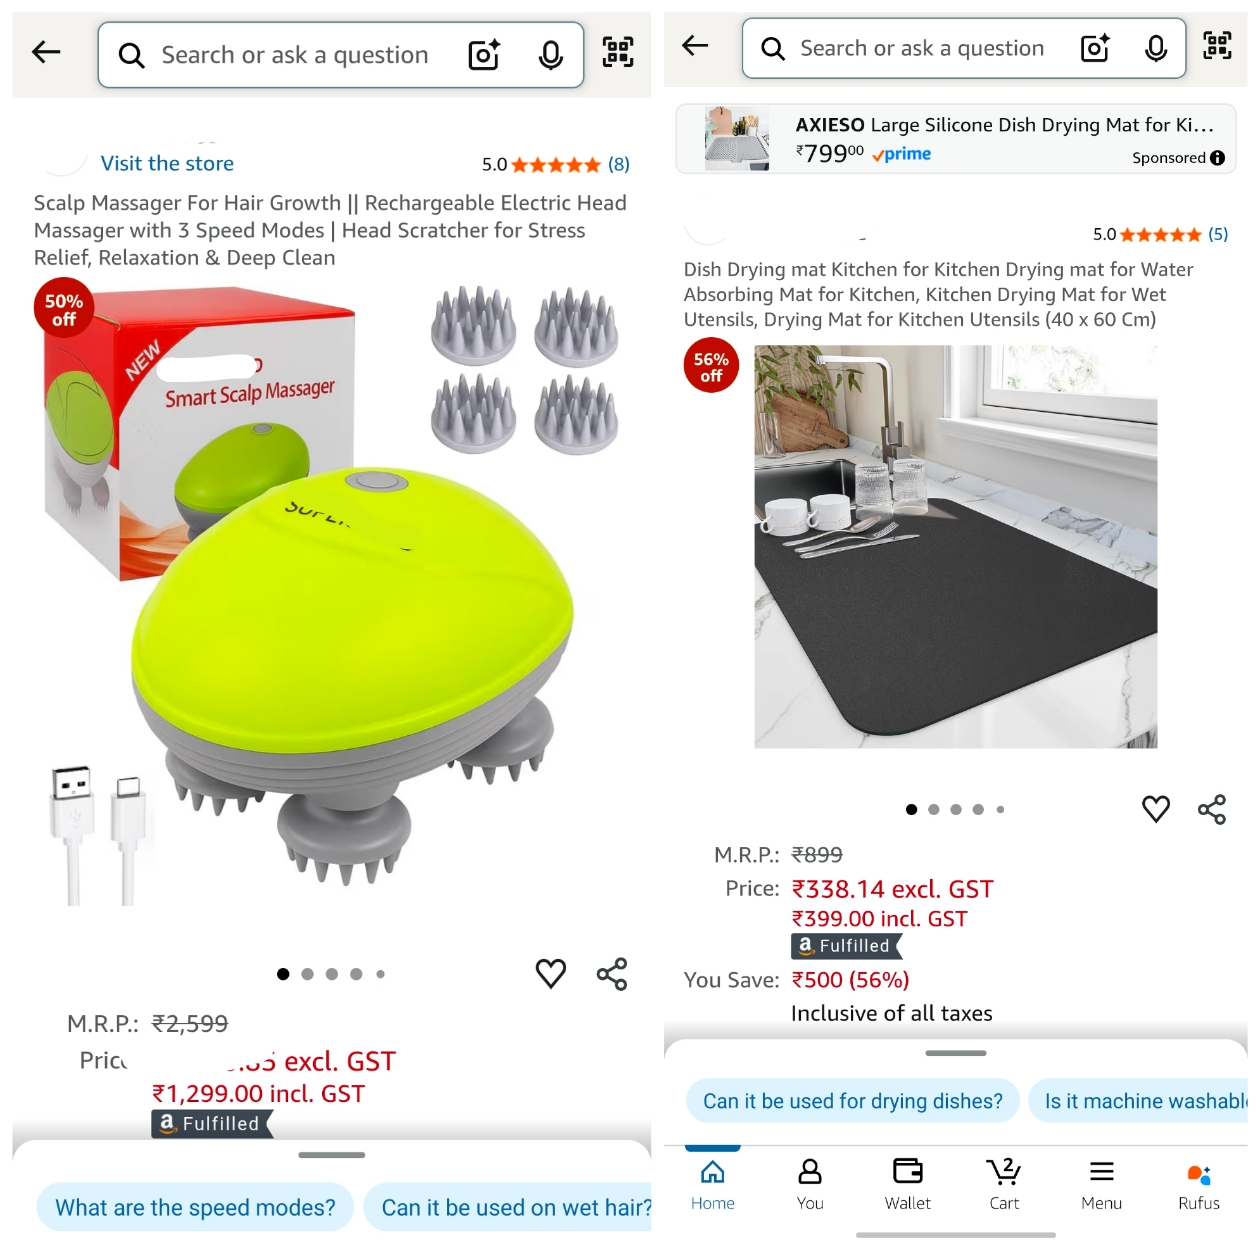Viewport: 1260px width, 1260px height.
Task: Show sponsored info icon on ad banner
Action: 1217,158
